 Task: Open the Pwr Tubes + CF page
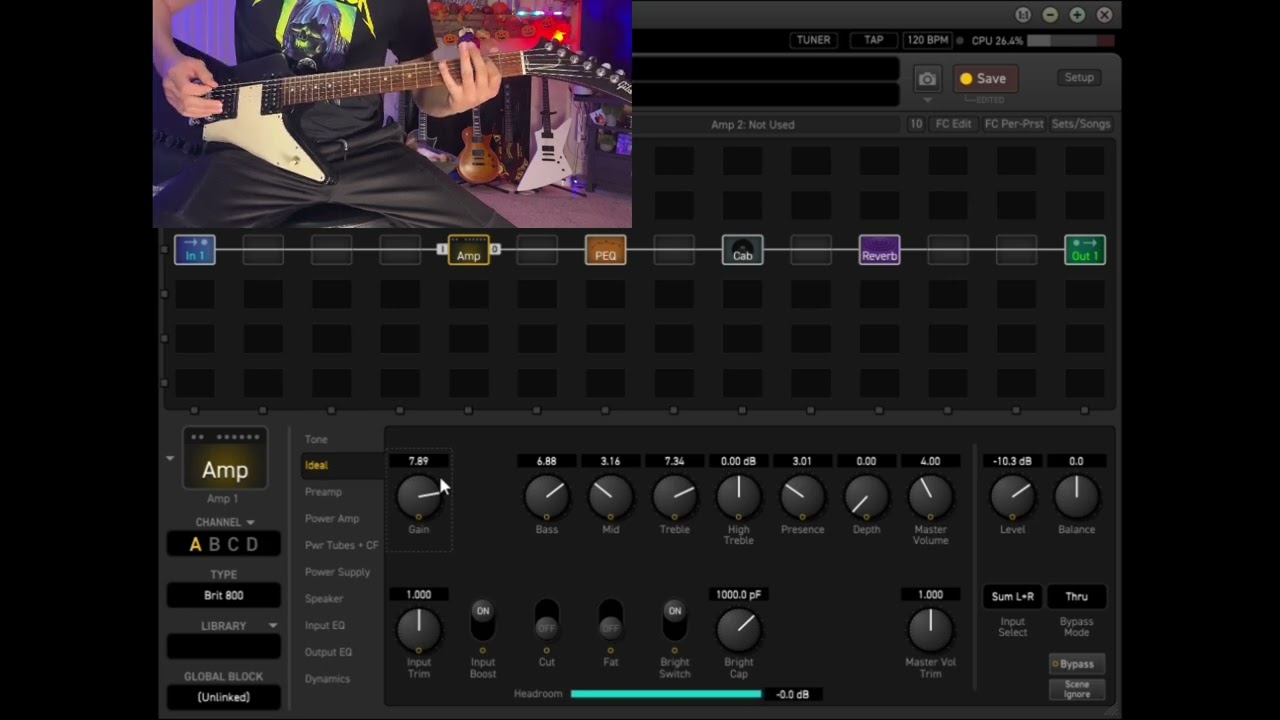coord(341,545)
